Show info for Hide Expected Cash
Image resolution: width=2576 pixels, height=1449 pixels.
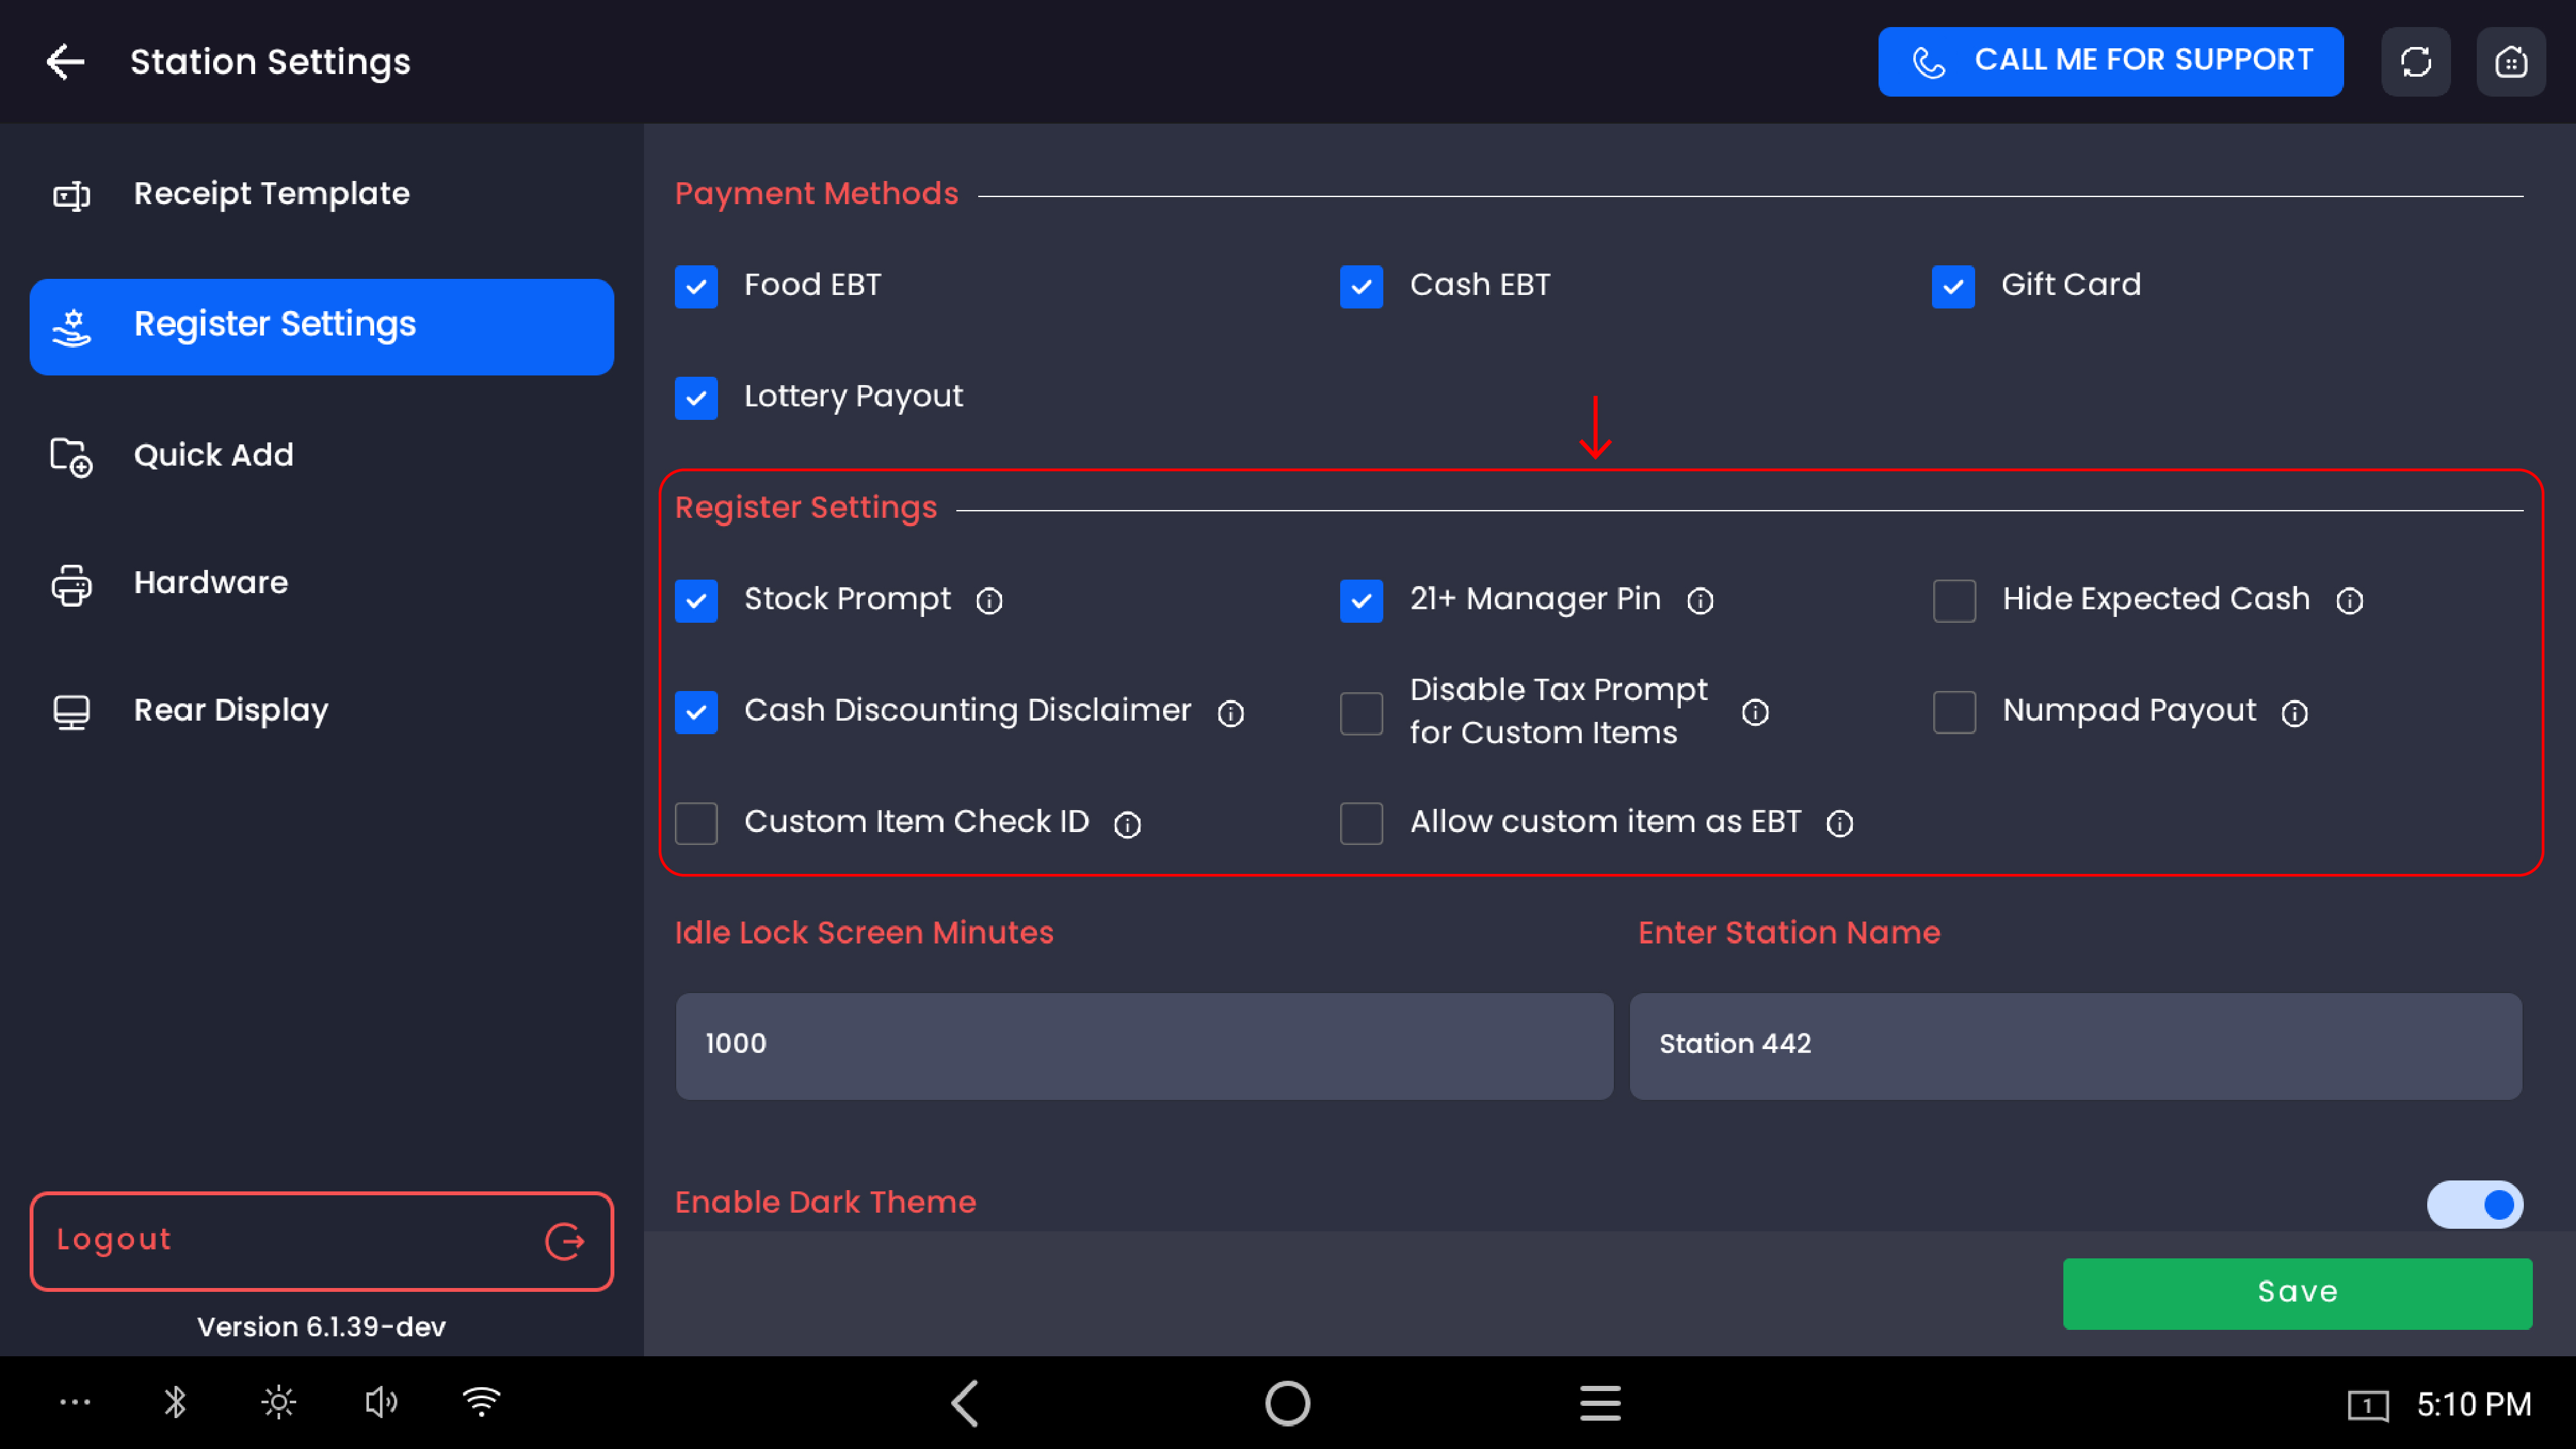point(2349,600)
